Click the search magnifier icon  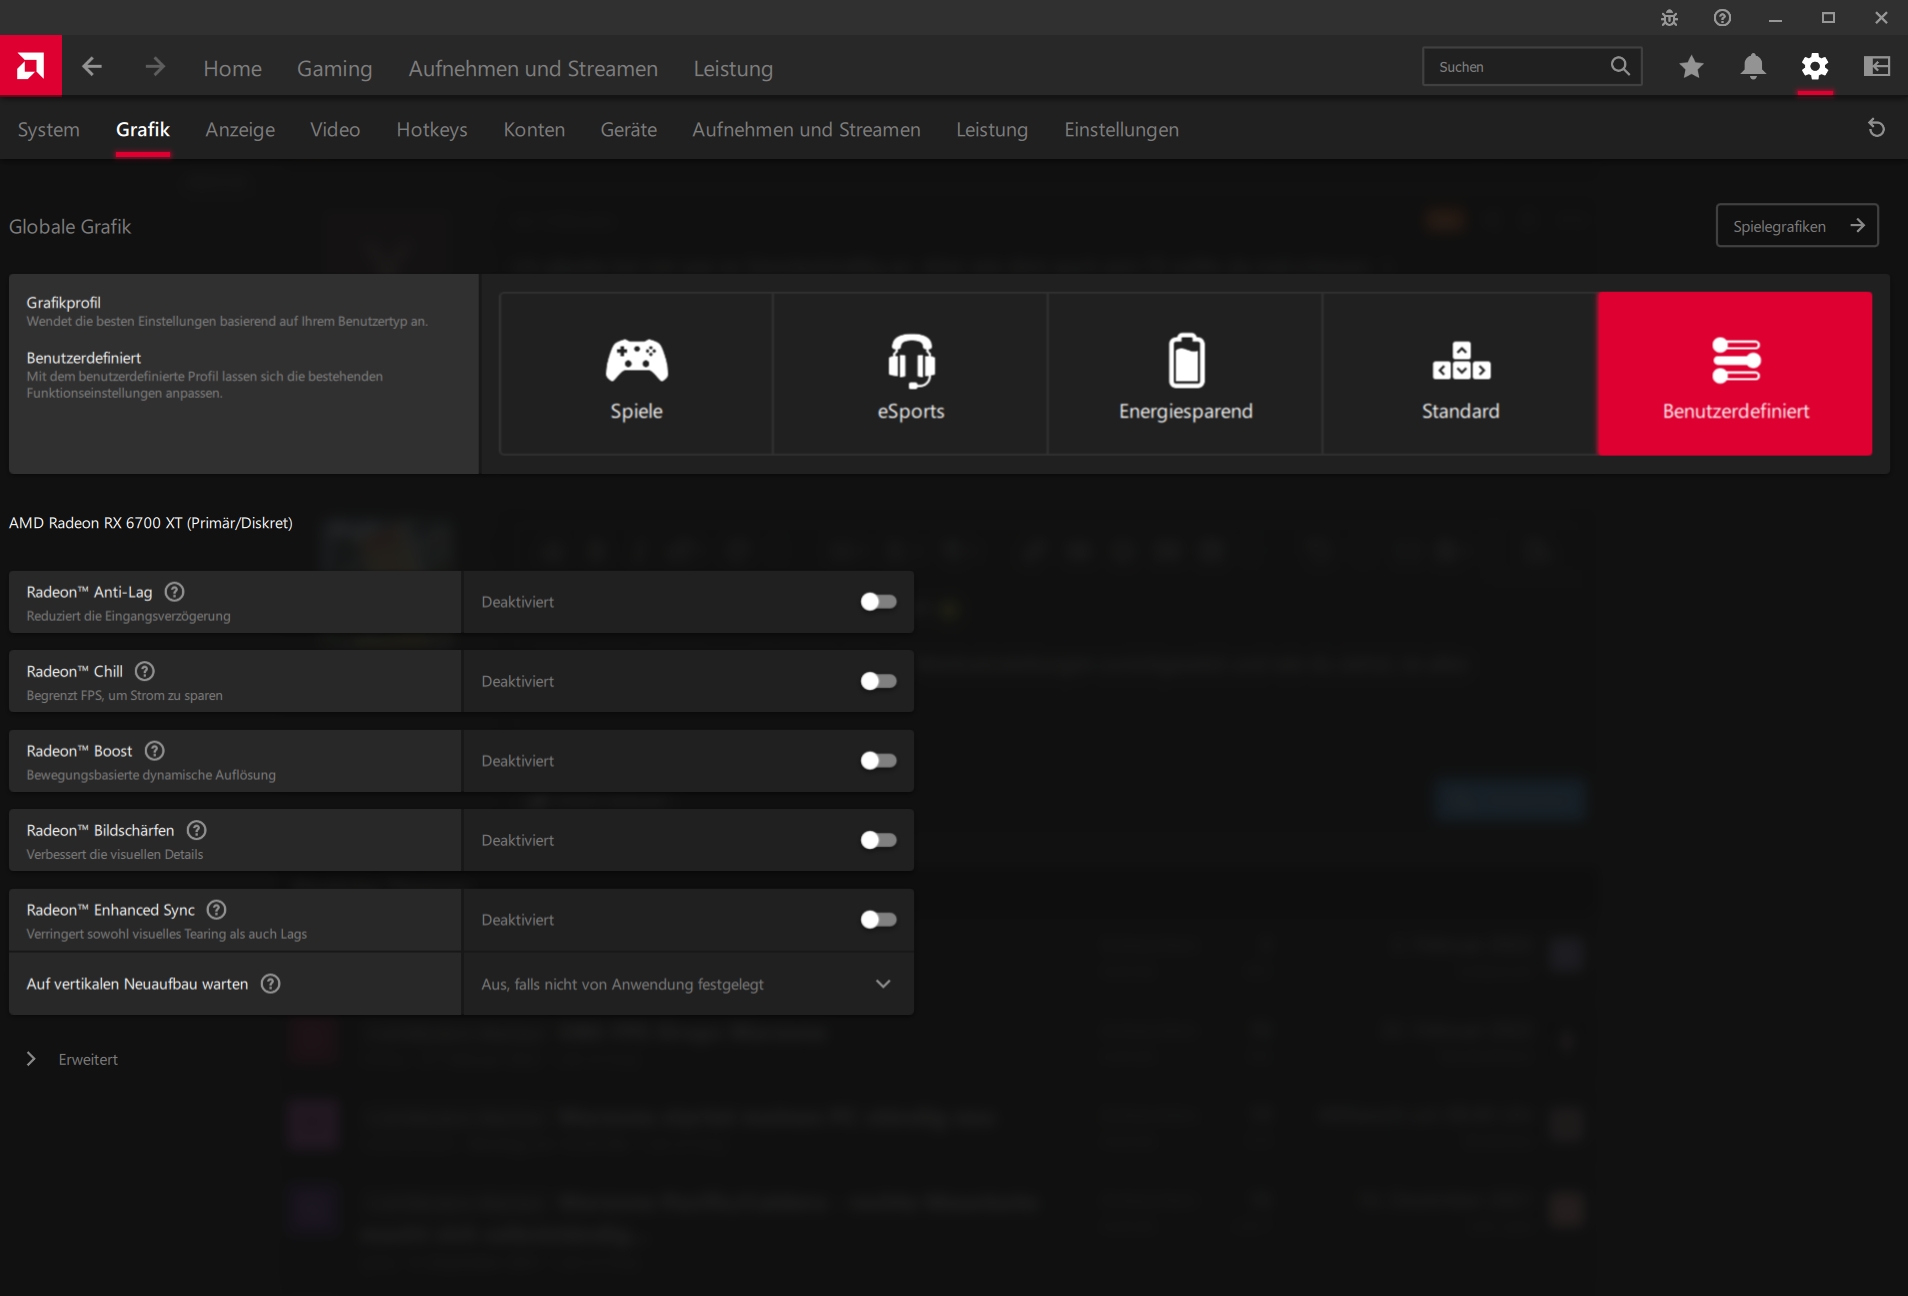coord(1620,66)
